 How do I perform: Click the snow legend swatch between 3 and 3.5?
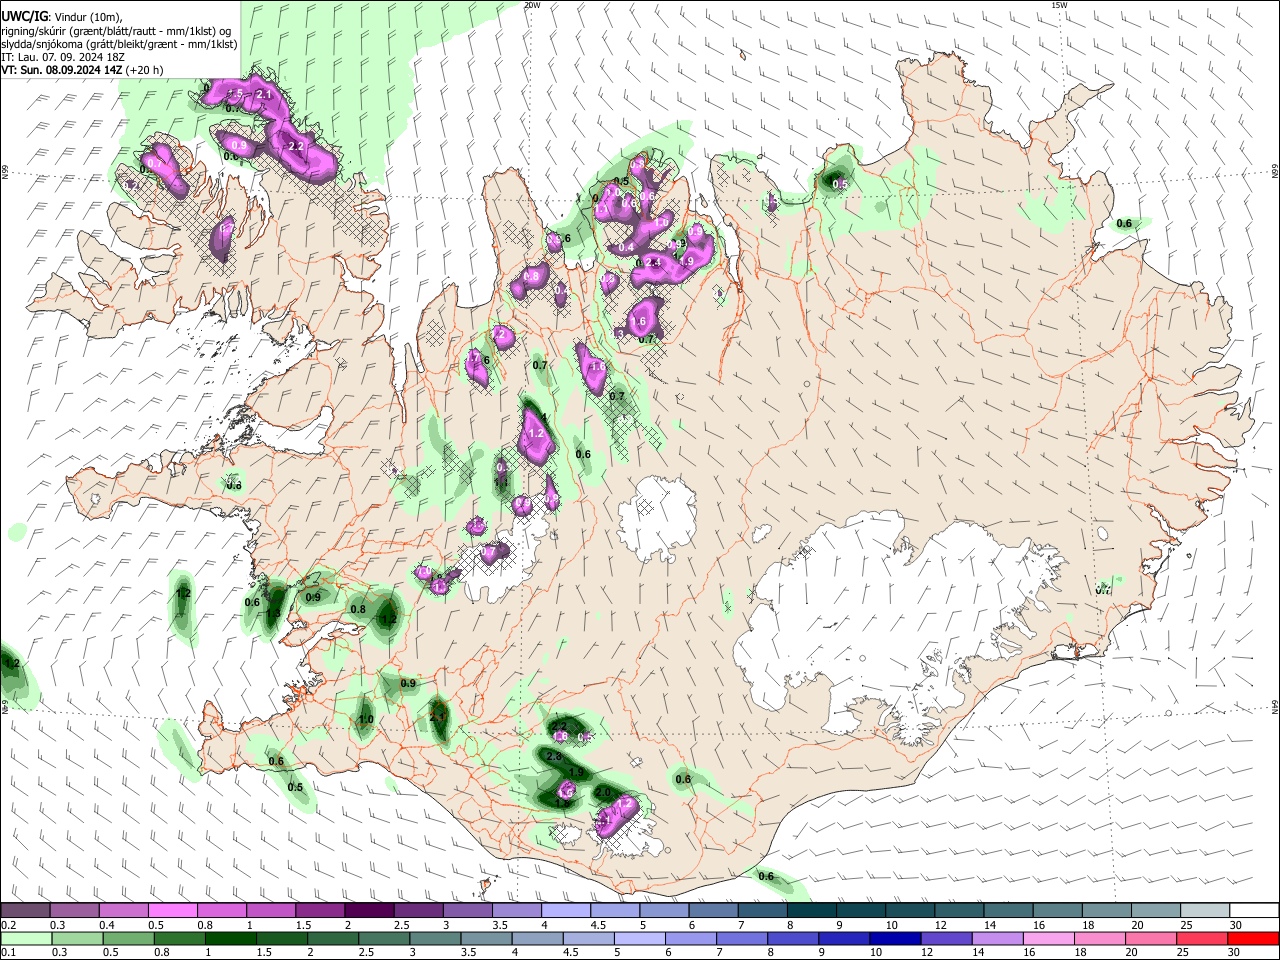pos(467,911)
